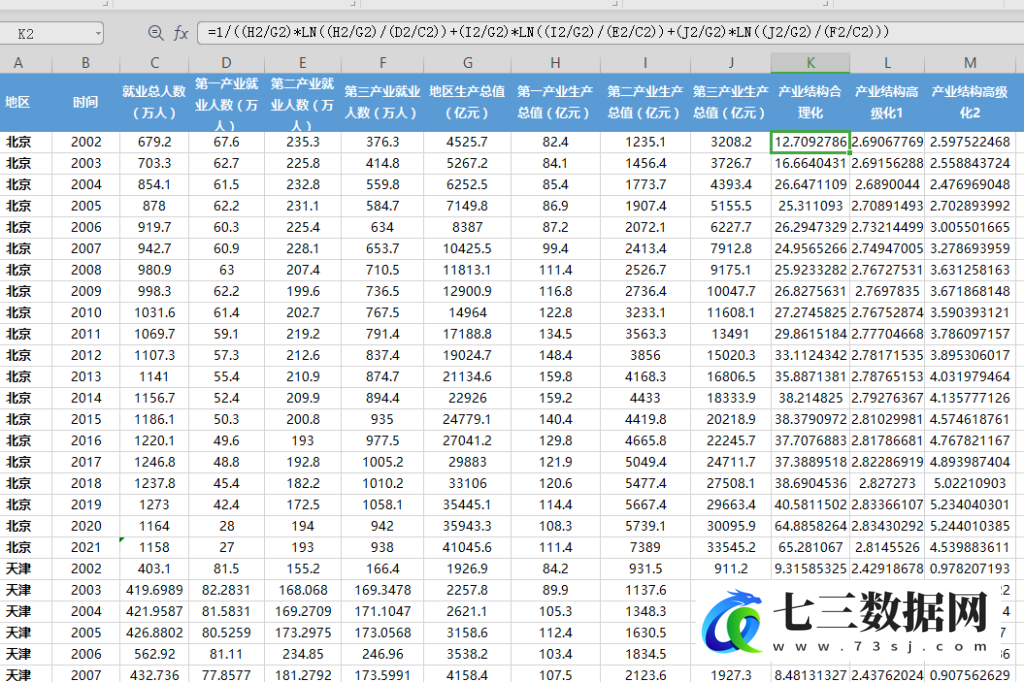This screenshot has height=682, width=1024.
Task: Click the 产业结构合理化 header cell
Action: point(810,102)
